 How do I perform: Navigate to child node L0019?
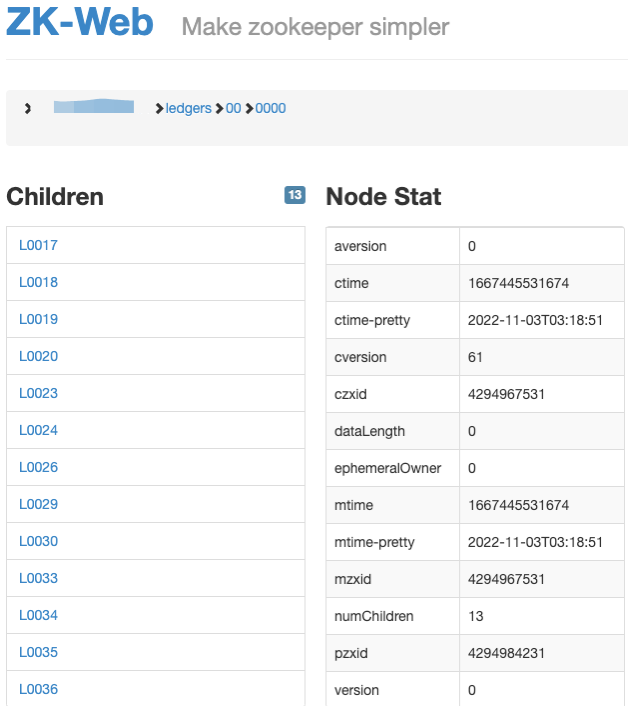coord(39,319)
